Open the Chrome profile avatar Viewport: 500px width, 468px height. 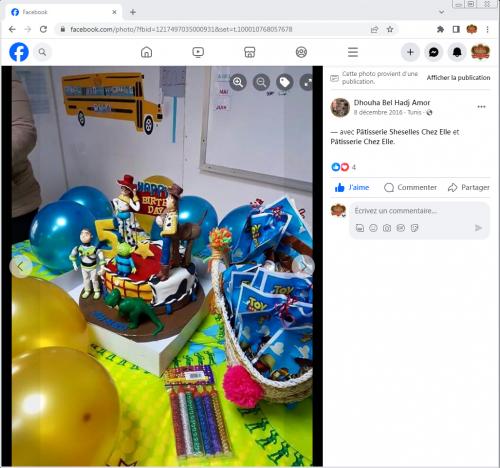[x=472, y=29]
